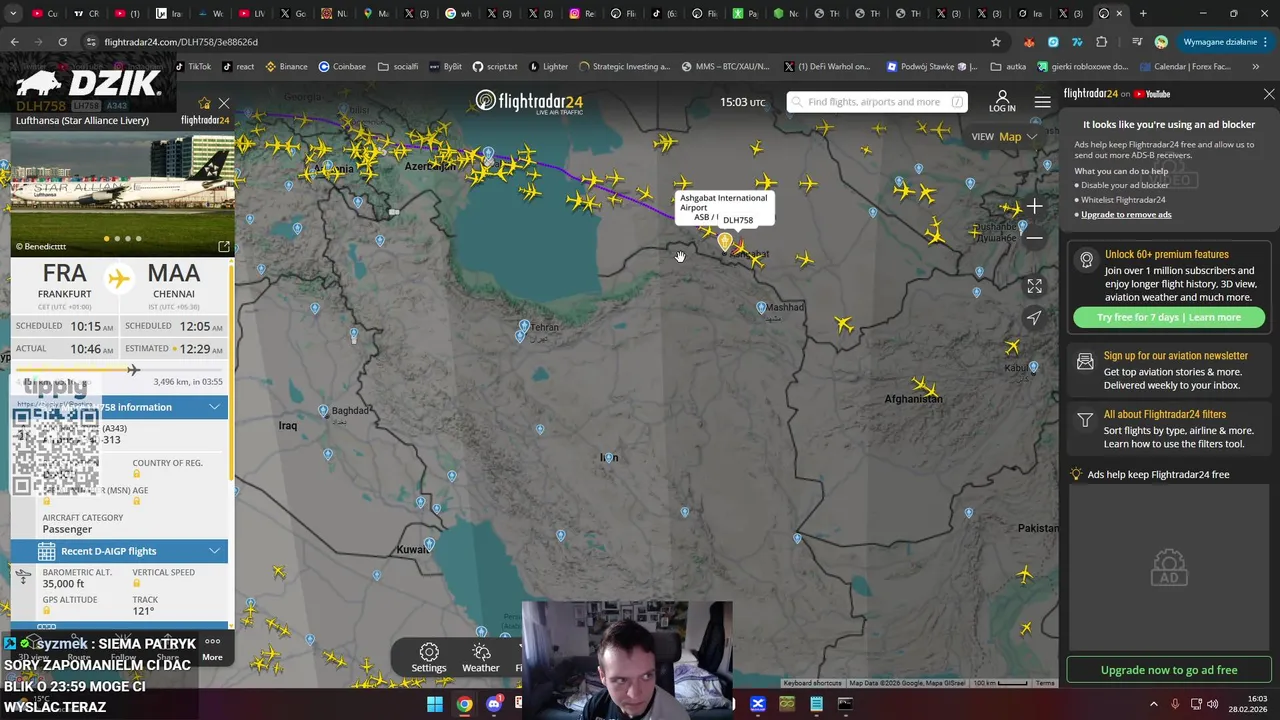The height and width of the screenshot is (720, 1280).
Task: Open the Windows Start menu
Action: click(x=435, y=704)
